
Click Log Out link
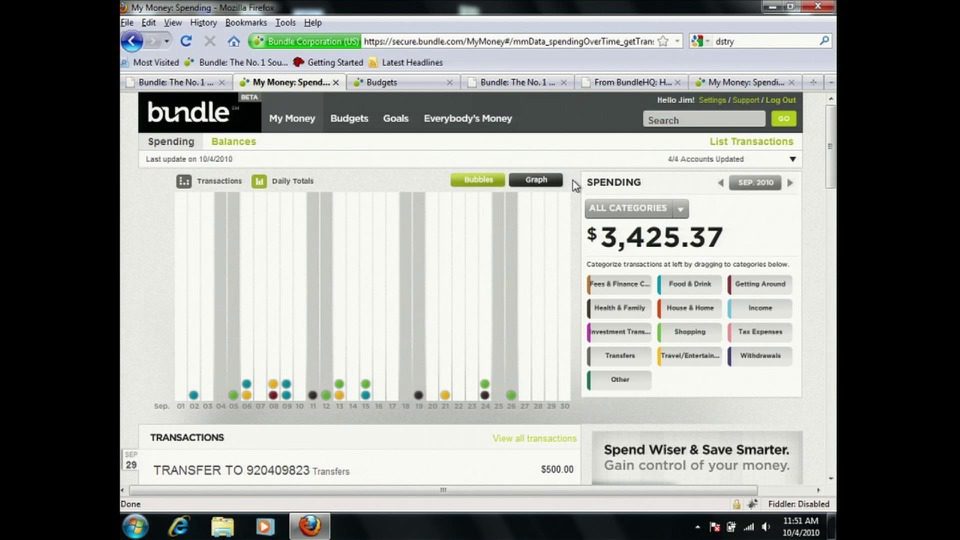tap(781, 100)
